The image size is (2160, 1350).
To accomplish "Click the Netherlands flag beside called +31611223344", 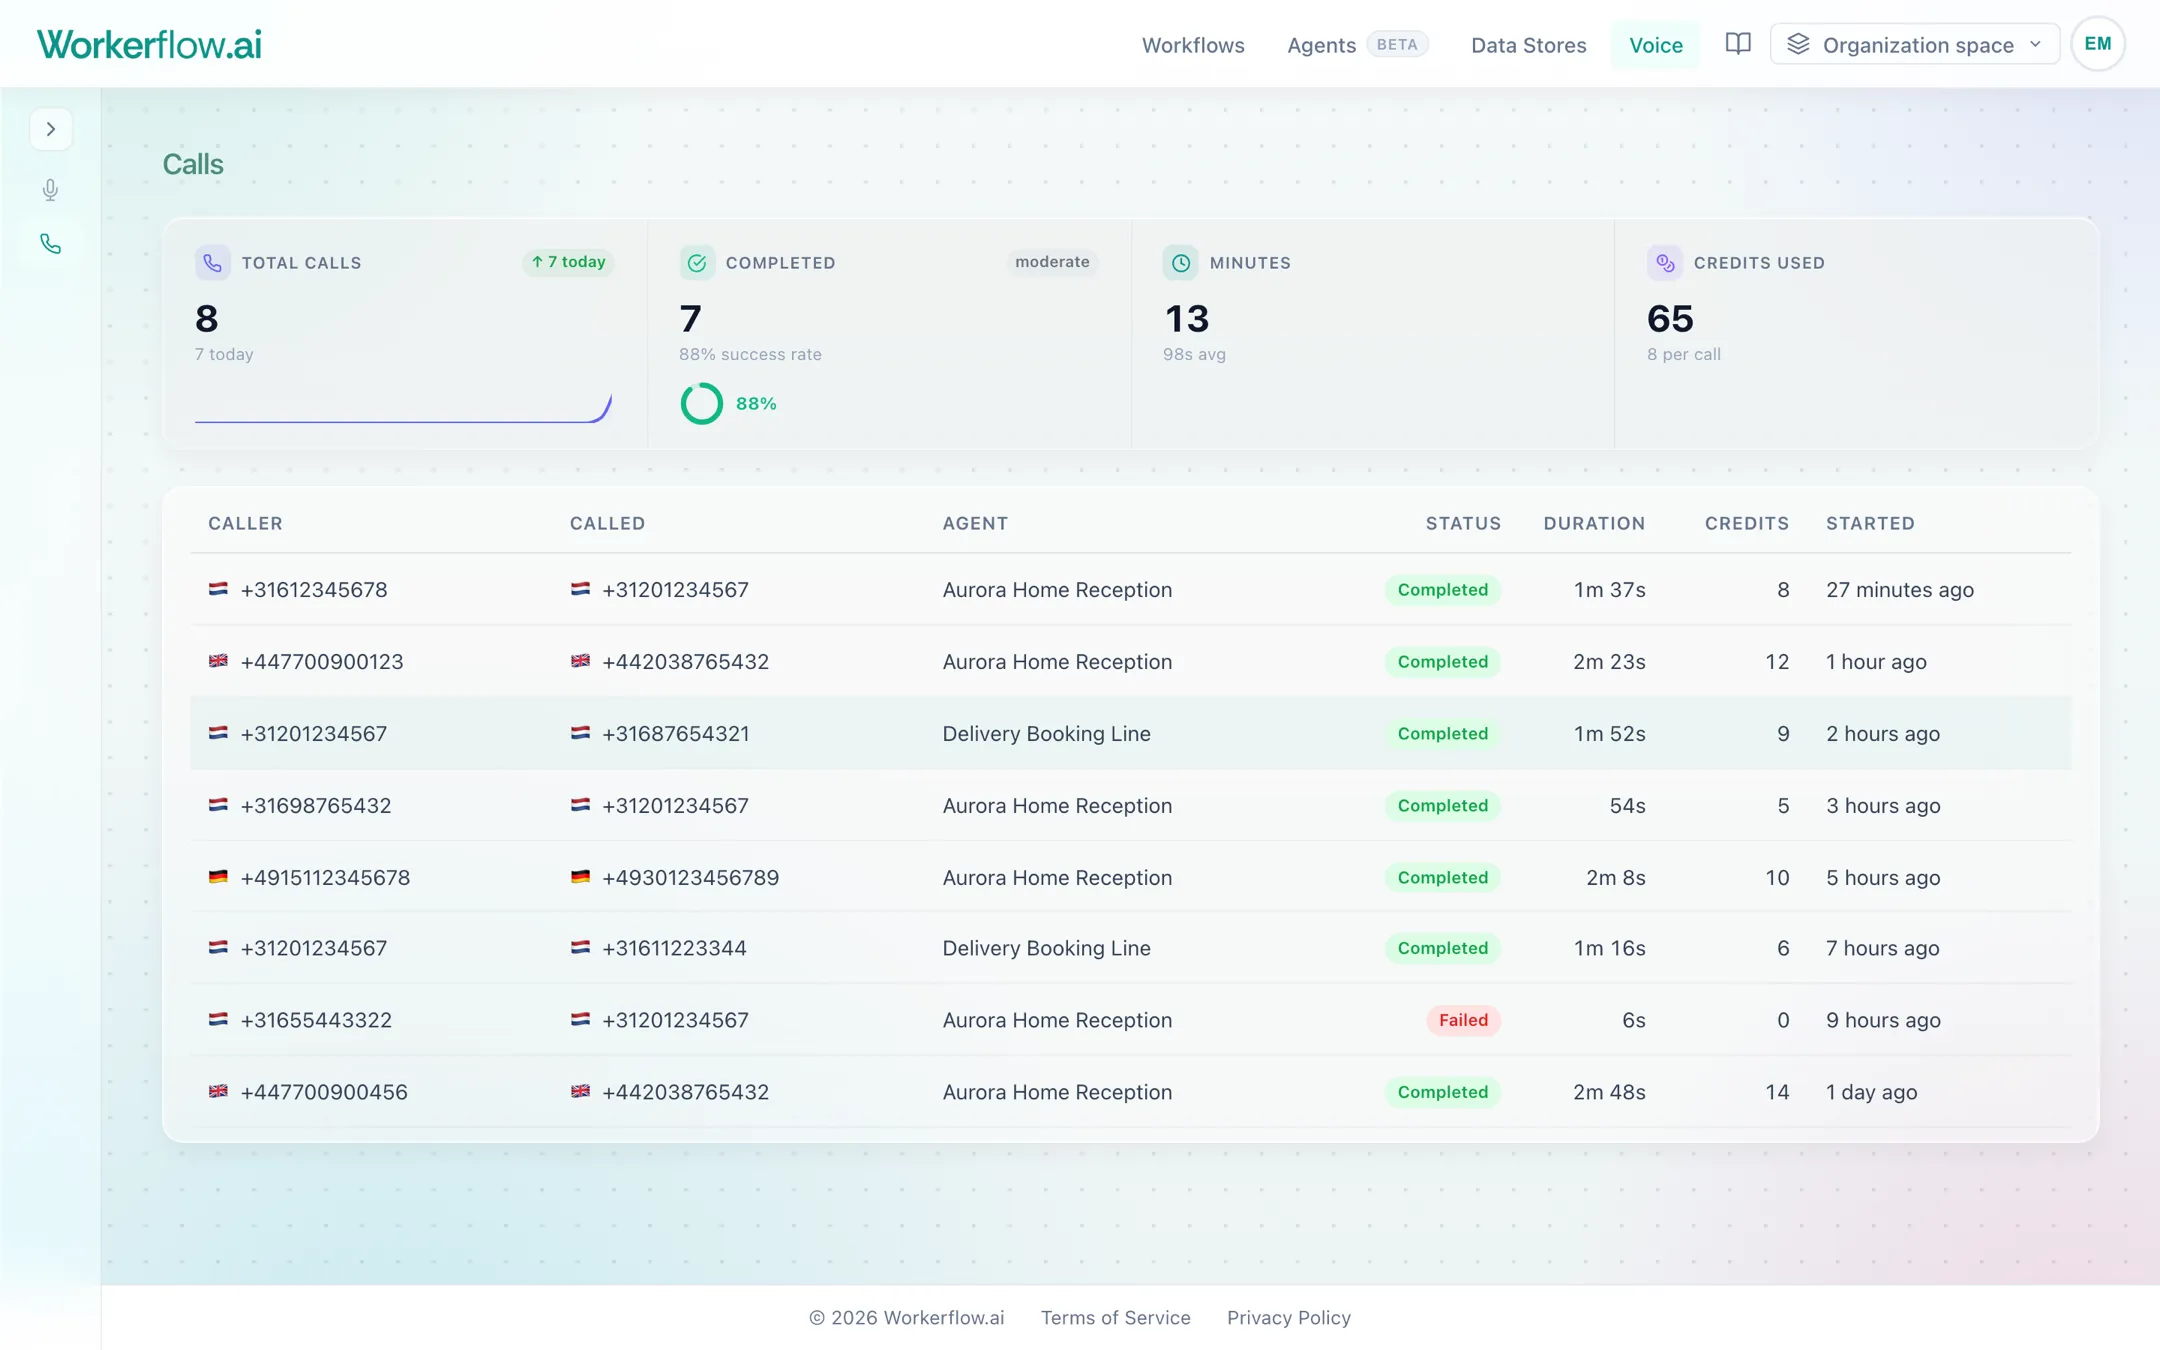I will 580,947.
